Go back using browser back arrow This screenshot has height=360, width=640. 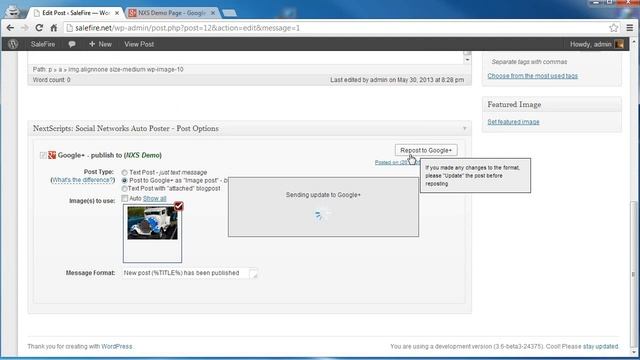[x=10, y=28]
